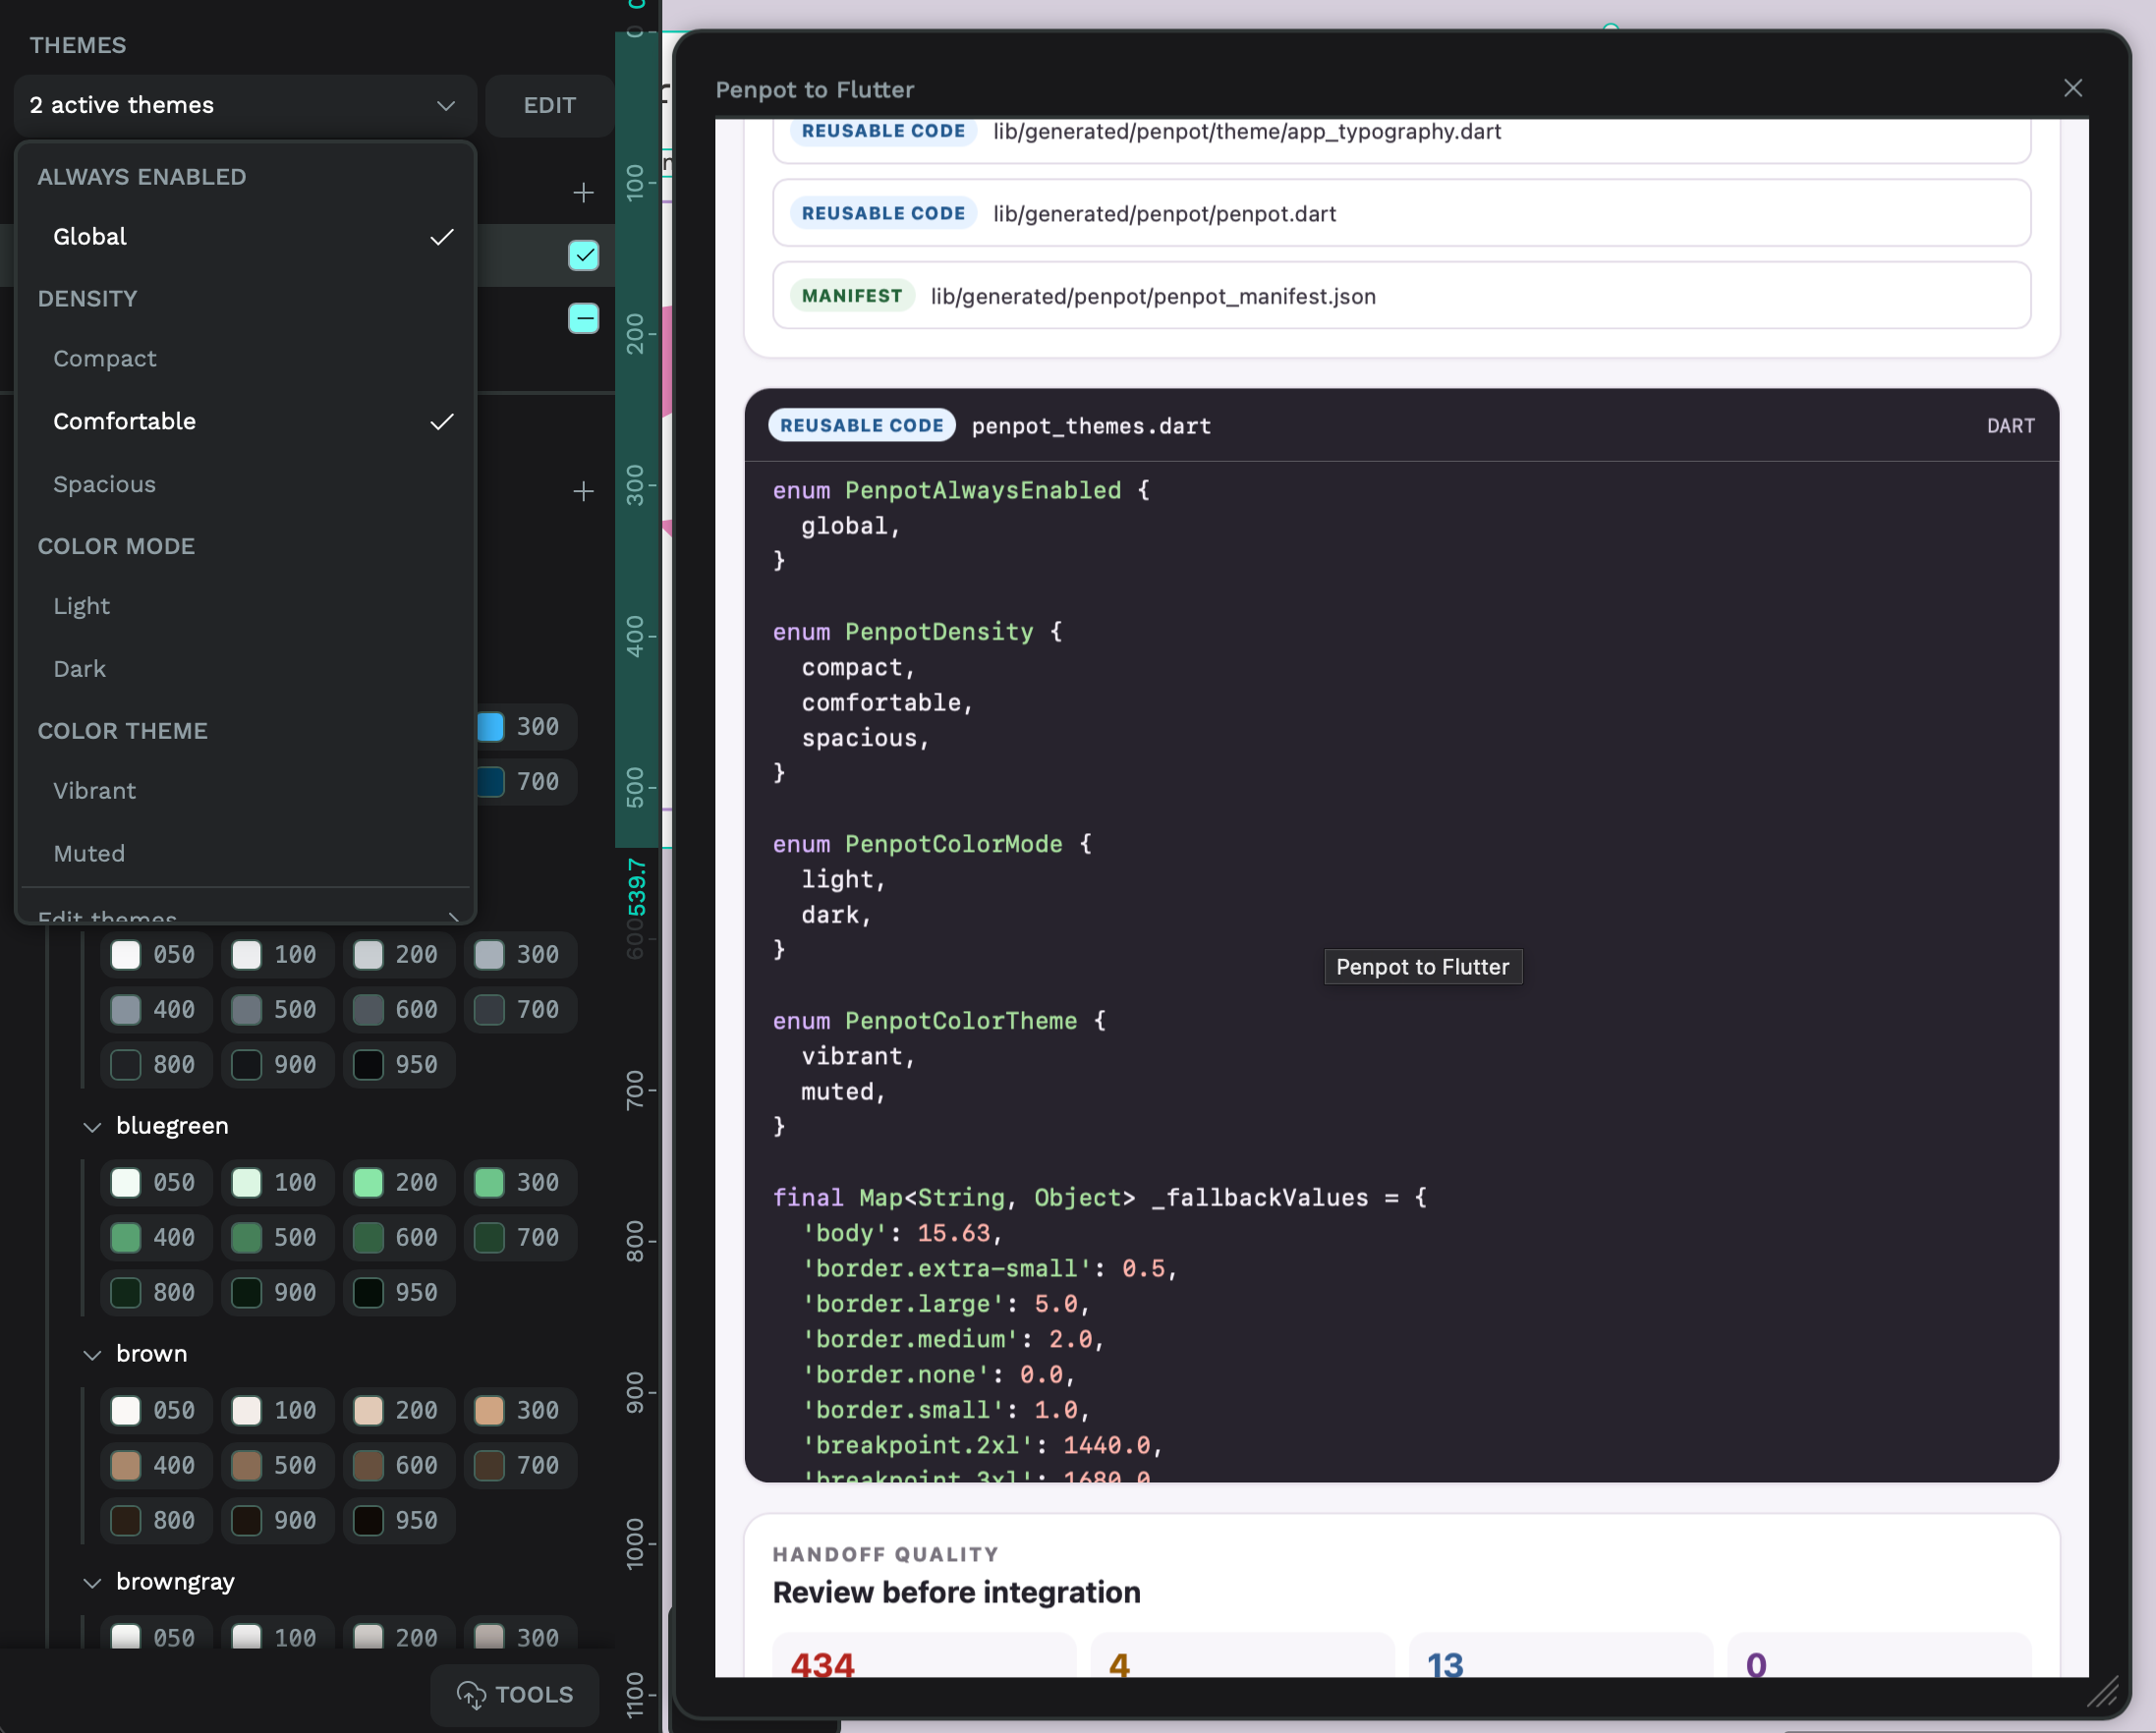Click the 13 quality count card
Image resolution: width=2156 pixels, height=1733 pixels.
click(1560, 1655)
